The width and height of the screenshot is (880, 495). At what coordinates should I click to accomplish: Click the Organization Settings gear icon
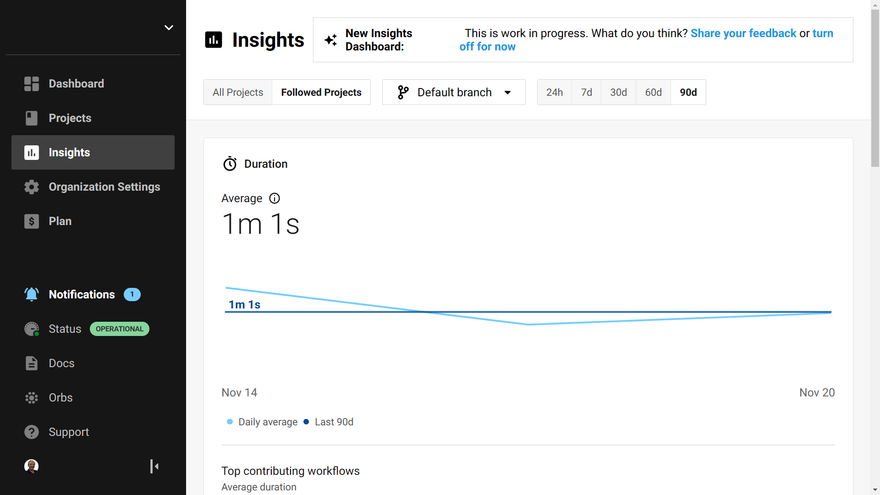point(31,187)
